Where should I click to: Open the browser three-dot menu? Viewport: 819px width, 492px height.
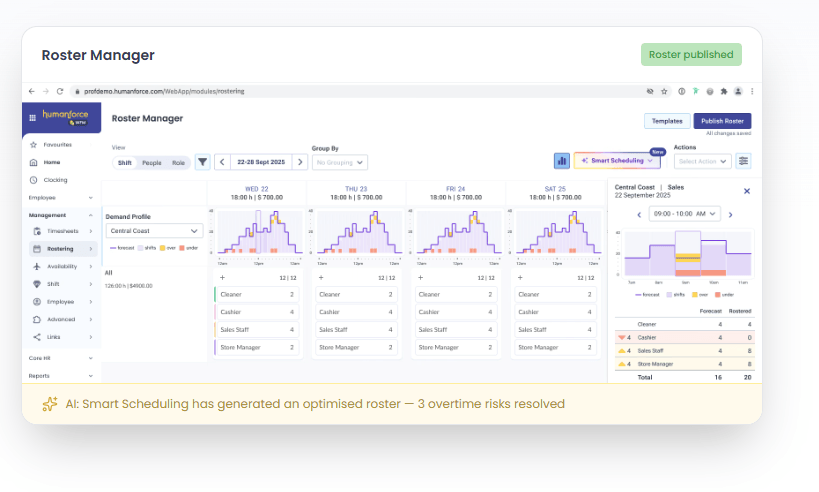pyautogui.click(x=752, y=91)
